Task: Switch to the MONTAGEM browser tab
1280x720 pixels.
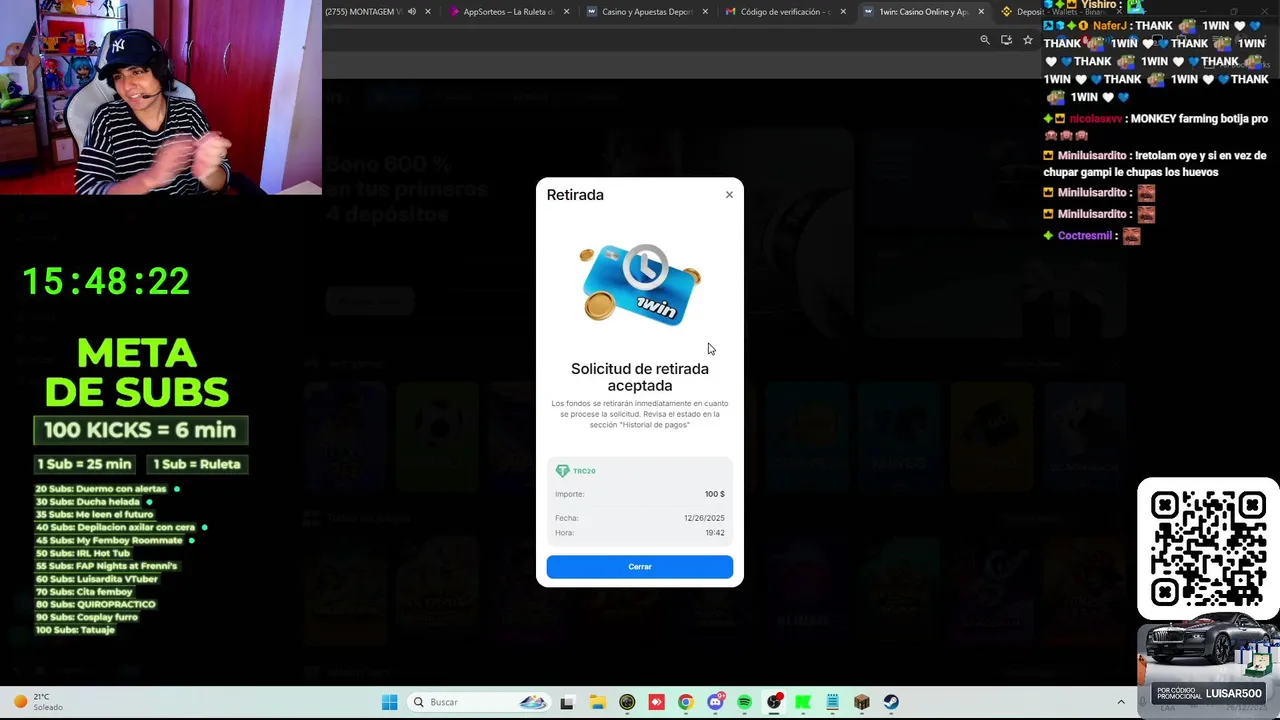Action: (362, 12)
